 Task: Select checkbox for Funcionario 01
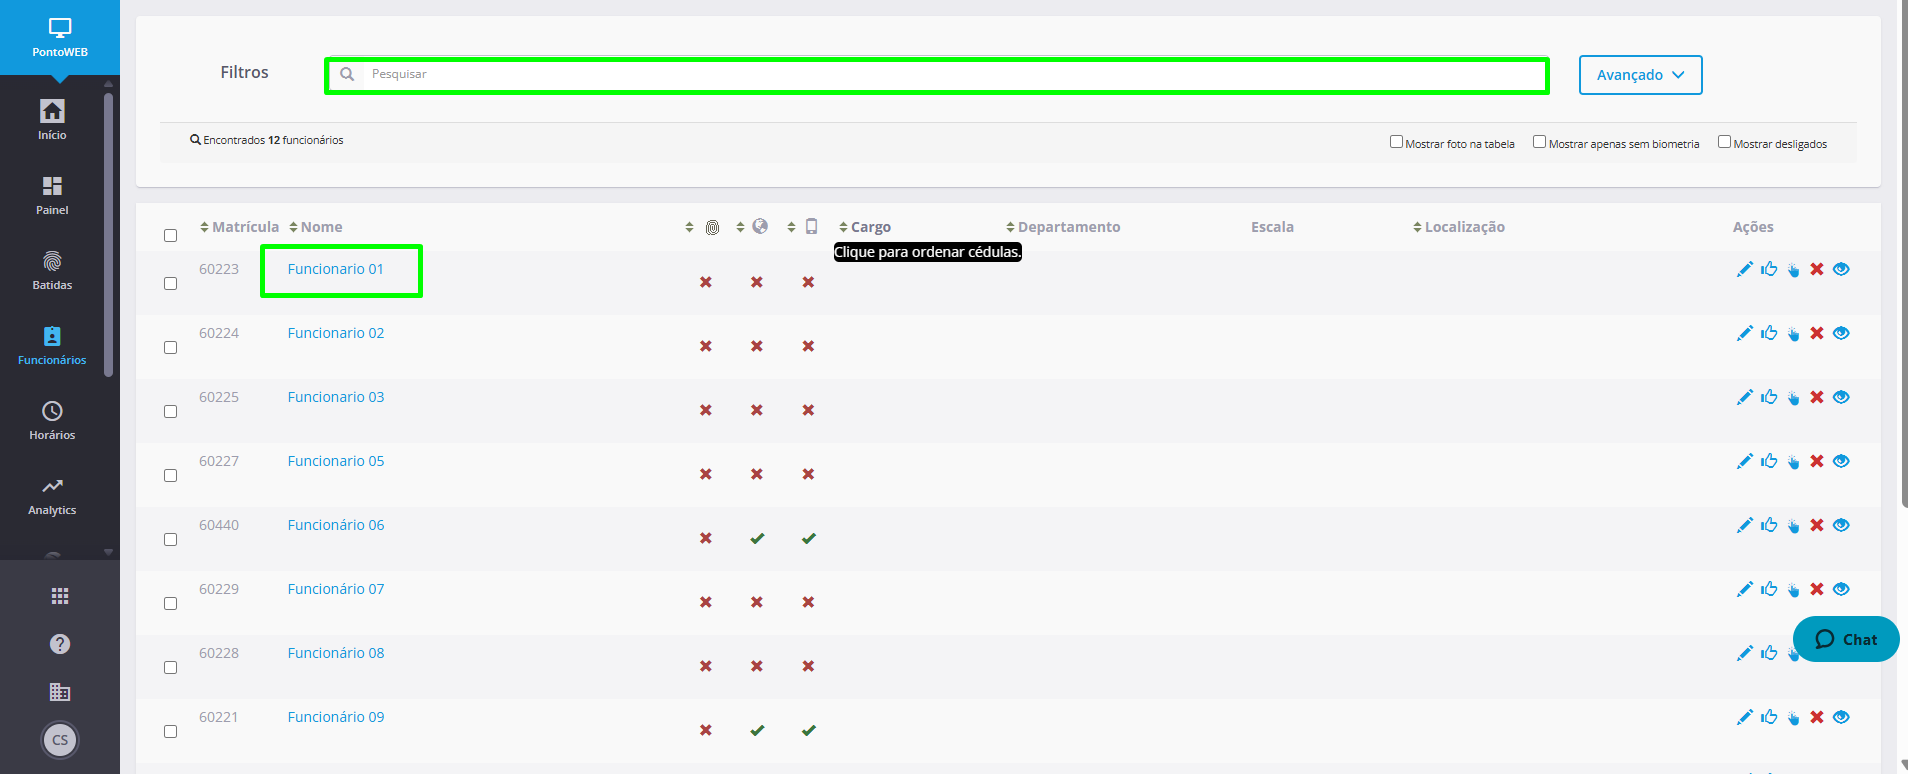pyautogui.click(x=170, y=284)
